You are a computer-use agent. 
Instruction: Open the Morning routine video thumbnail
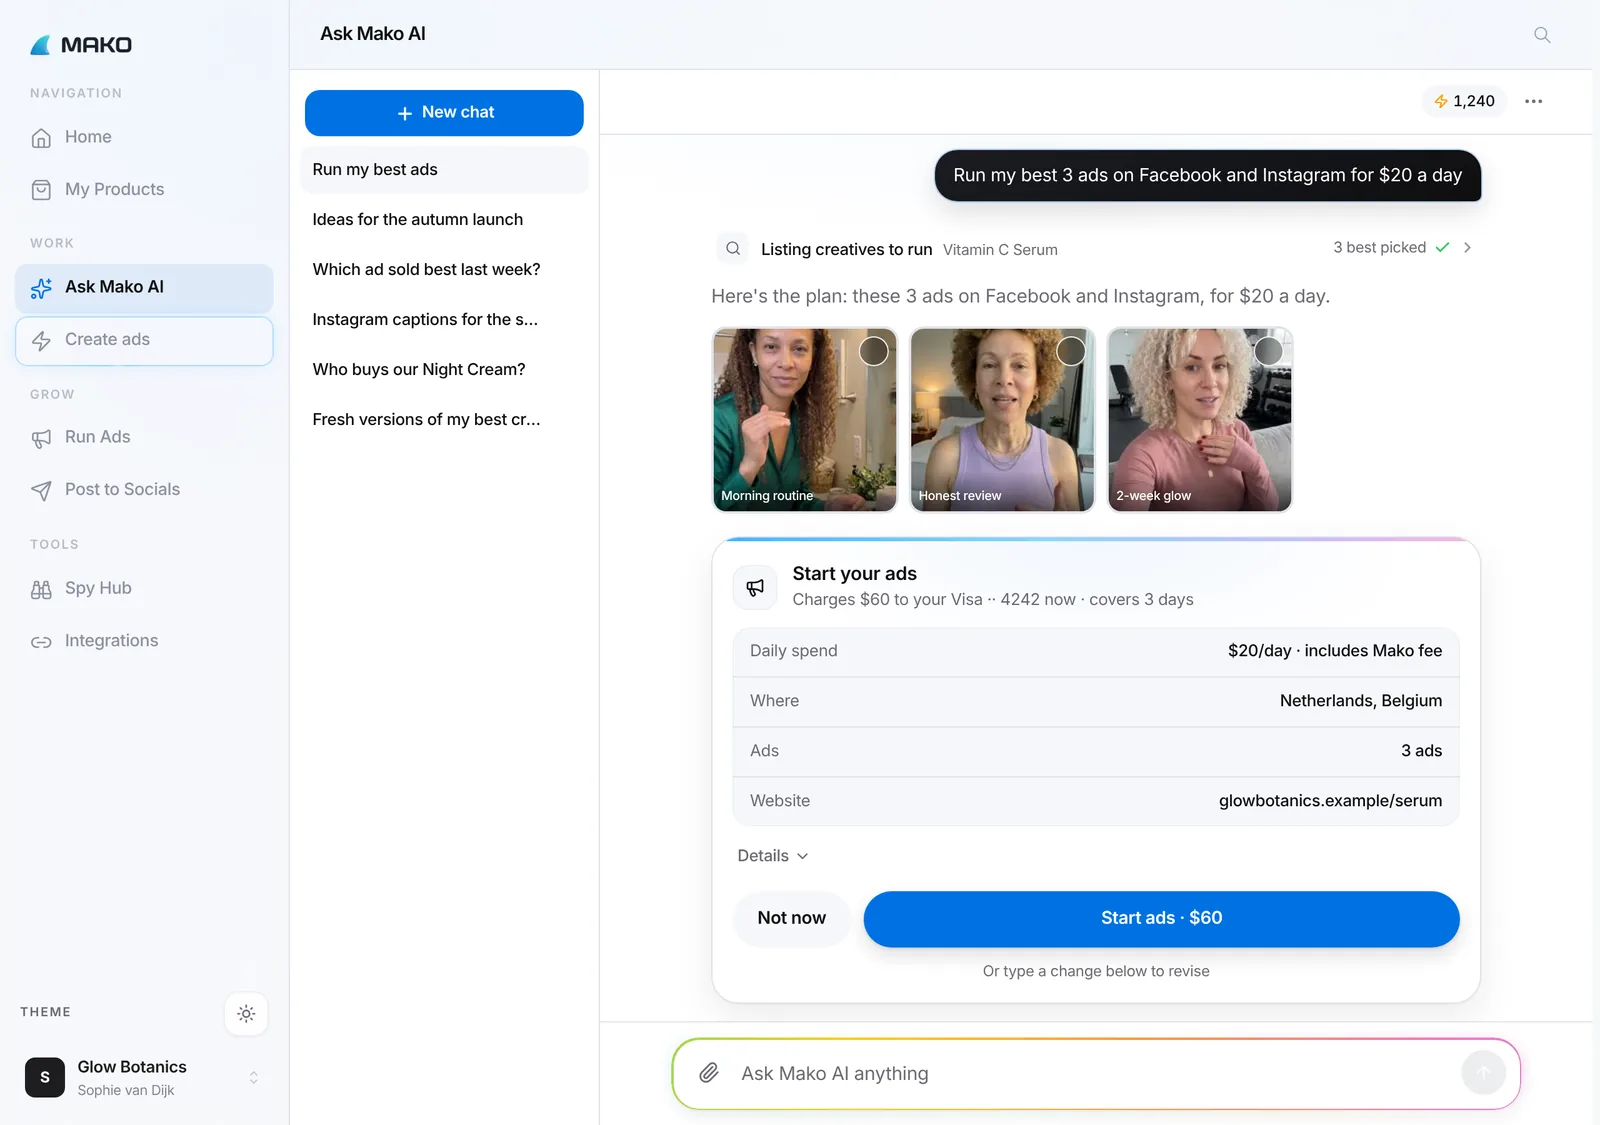tap(804, 420)
